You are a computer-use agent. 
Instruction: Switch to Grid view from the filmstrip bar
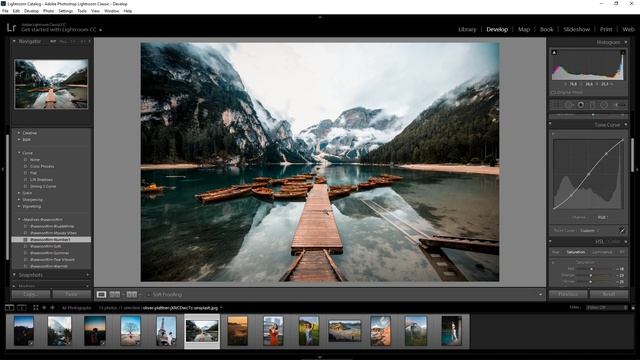(36, 308)
